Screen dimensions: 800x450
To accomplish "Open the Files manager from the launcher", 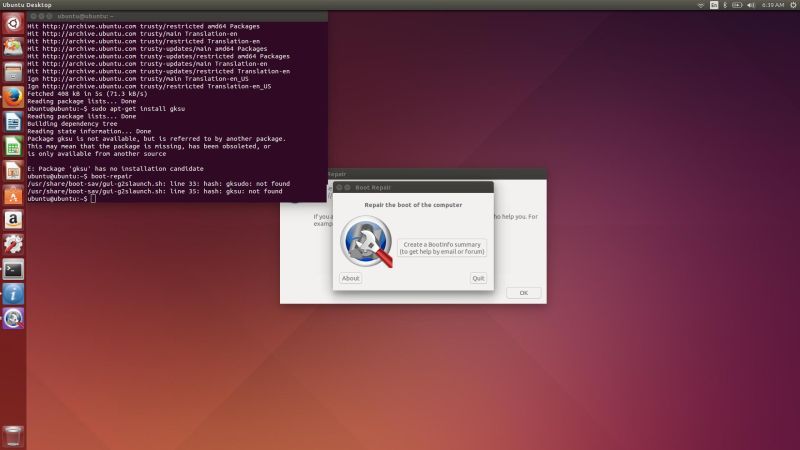I will tap(13, 72).
